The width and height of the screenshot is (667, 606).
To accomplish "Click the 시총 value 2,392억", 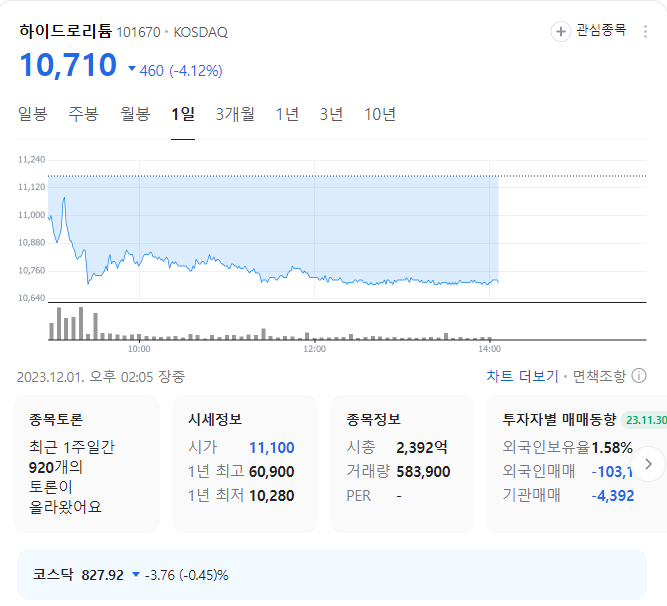I will 422,448.
